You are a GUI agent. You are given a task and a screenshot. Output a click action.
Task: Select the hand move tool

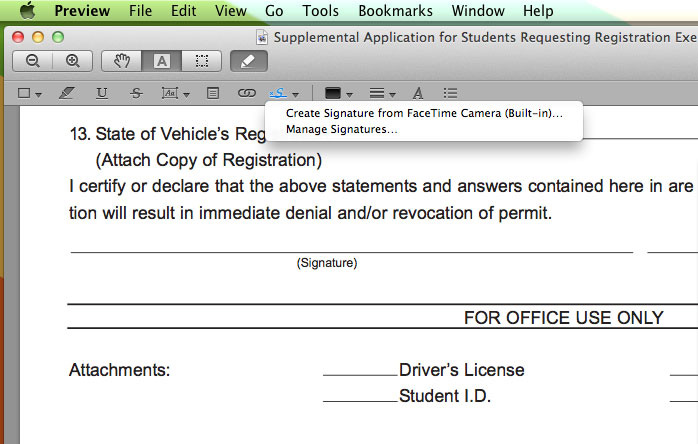pyautogui.click(x=123, y=60)
